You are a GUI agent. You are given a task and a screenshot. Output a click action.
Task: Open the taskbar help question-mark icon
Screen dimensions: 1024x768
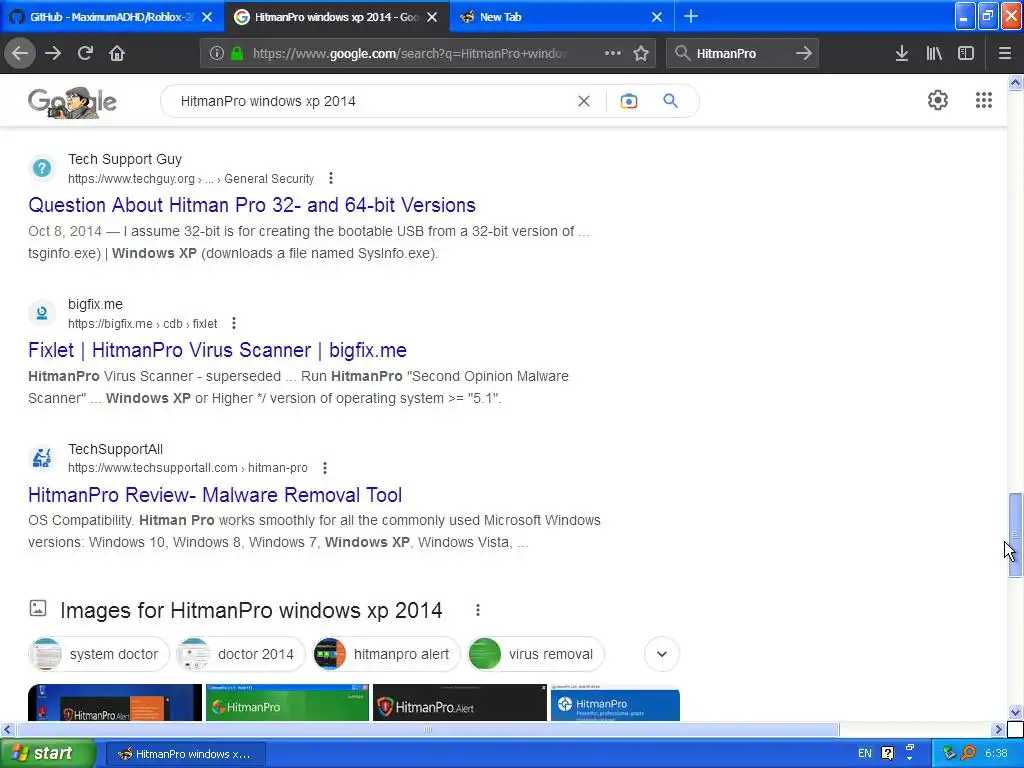point(888,753)
